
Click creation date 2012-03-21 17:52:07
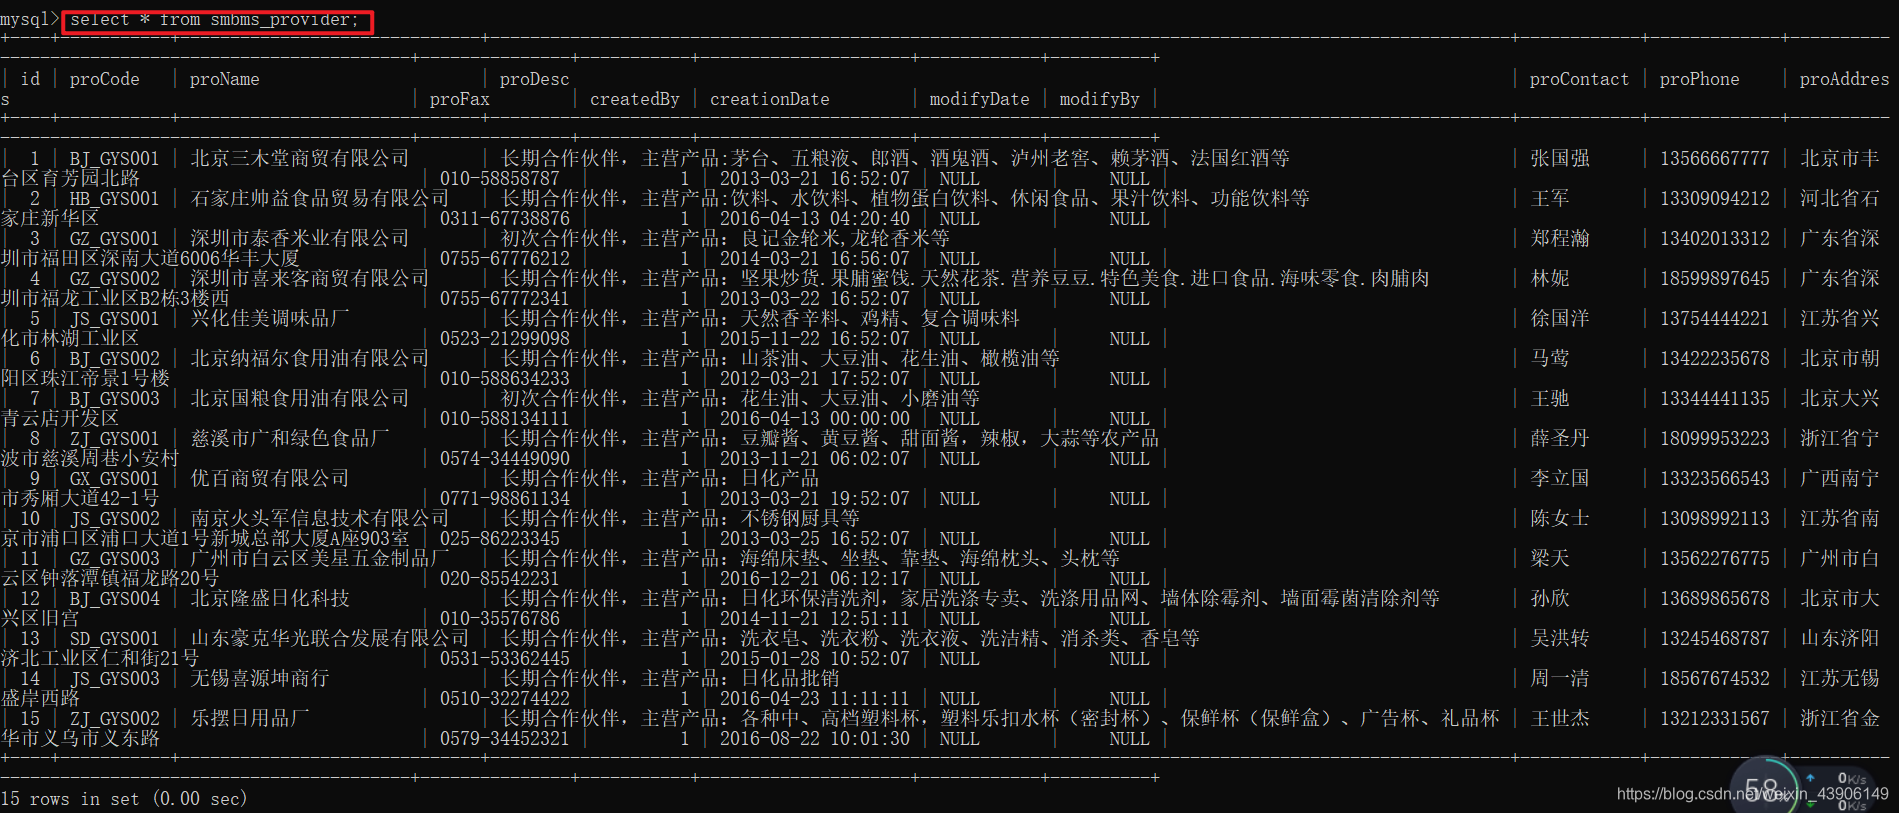815,379
